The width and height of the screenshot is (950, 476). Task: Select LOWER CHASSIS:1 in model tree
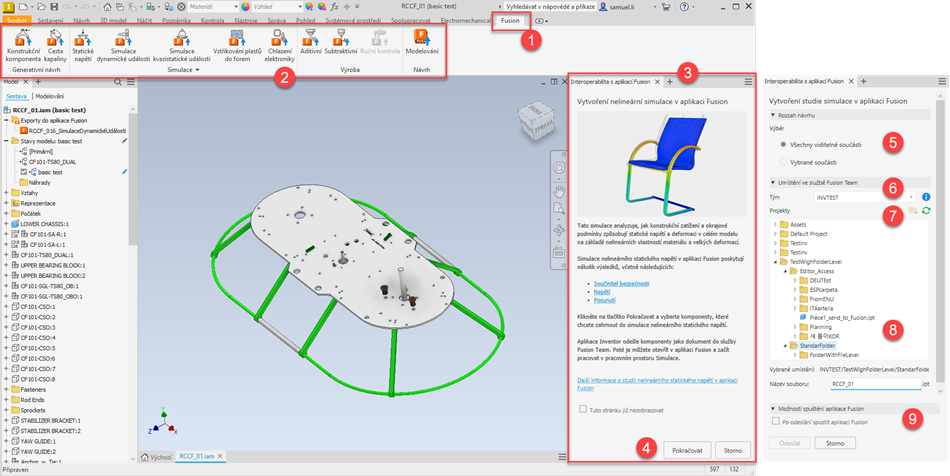(45, 224)
